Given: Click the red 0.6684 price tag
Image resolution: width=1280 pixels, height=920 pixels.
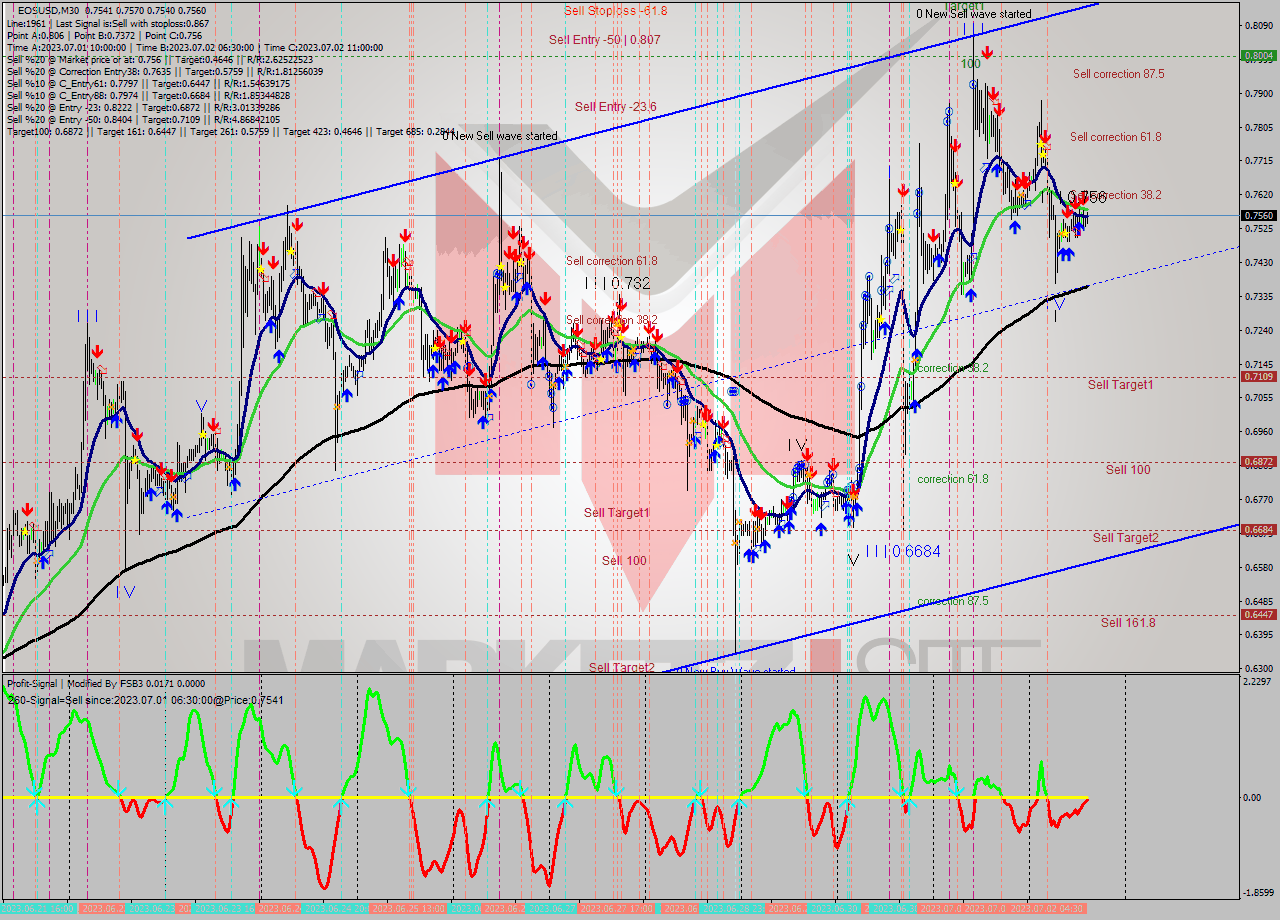Looking at the screenshot, I should (x=1258, y=529).
